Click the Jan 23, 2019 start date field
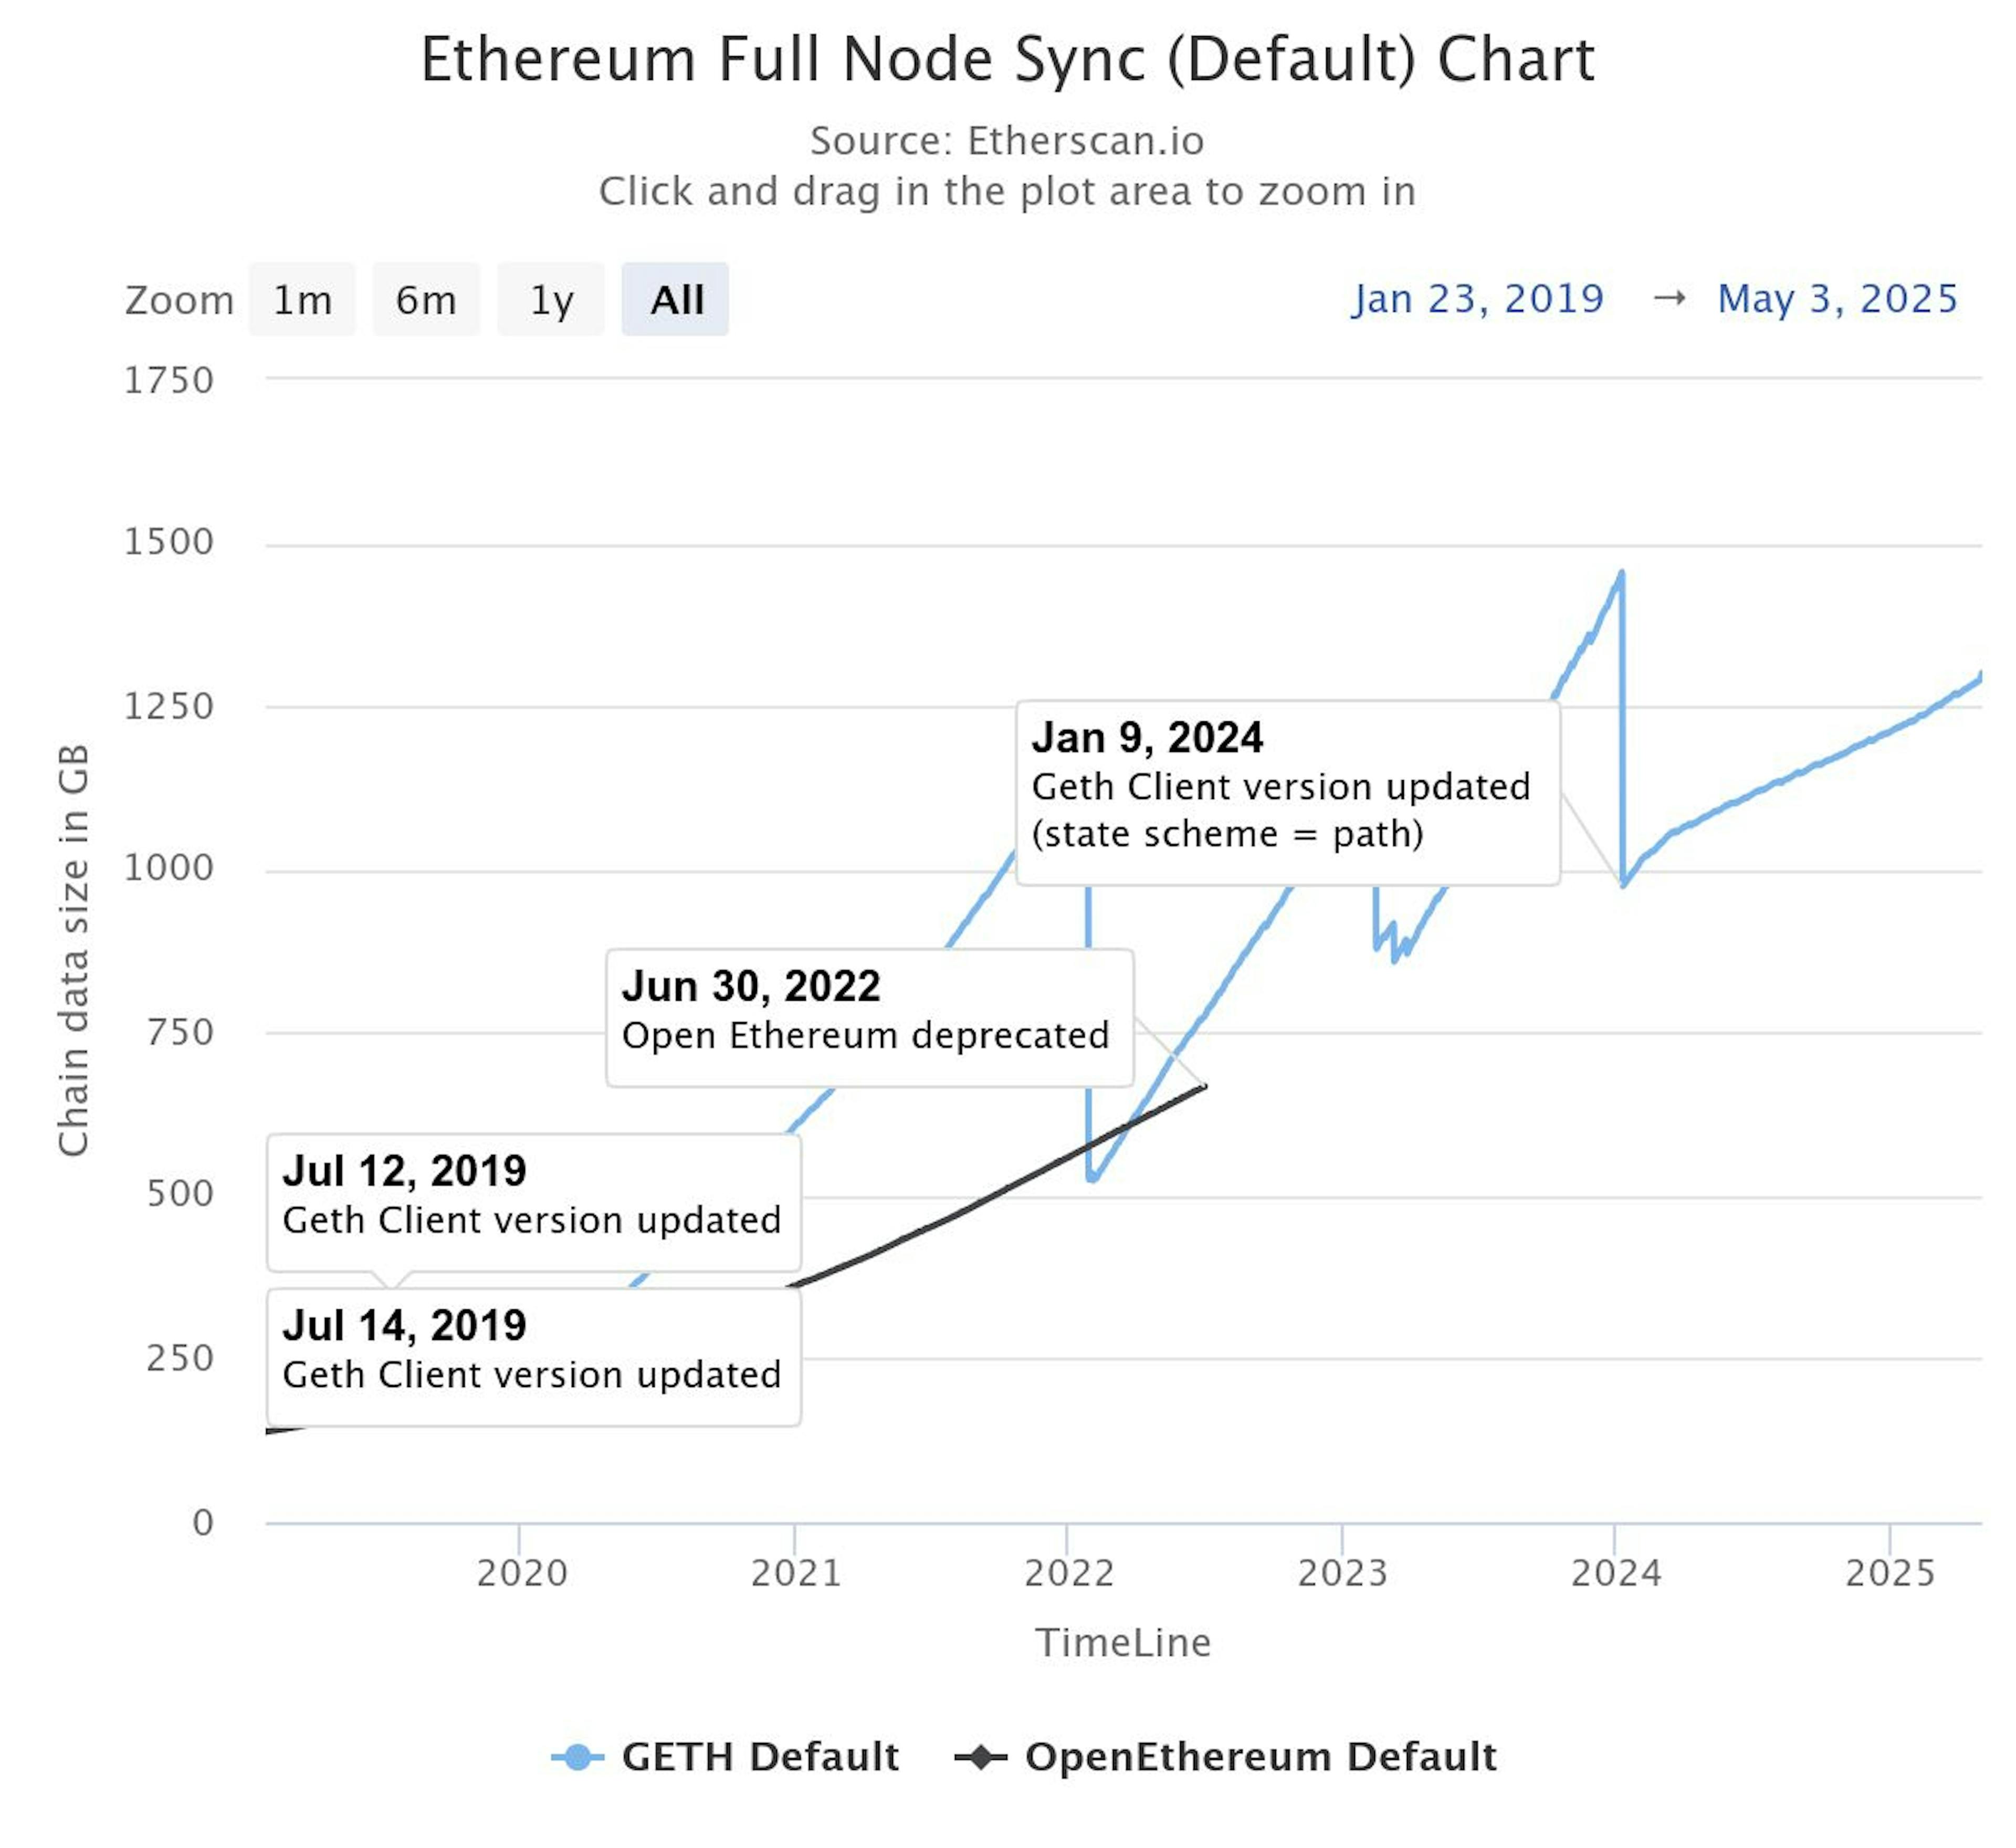Screen dimensions: 2016x1848 1477,299
